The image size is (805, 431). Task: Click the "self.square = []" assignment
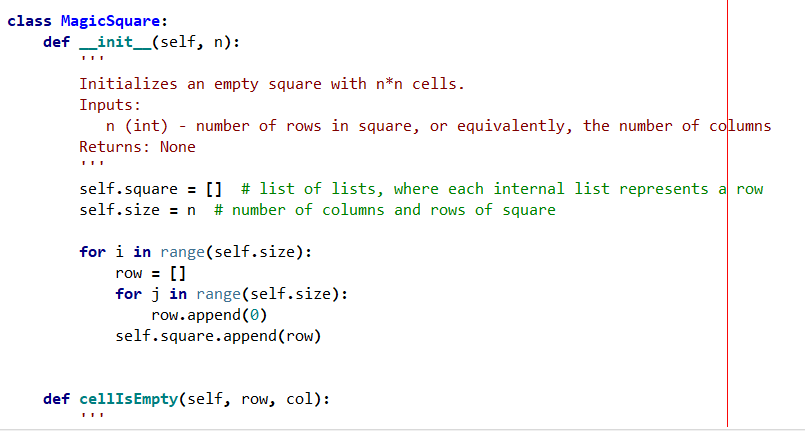click(x=150, y=189)
